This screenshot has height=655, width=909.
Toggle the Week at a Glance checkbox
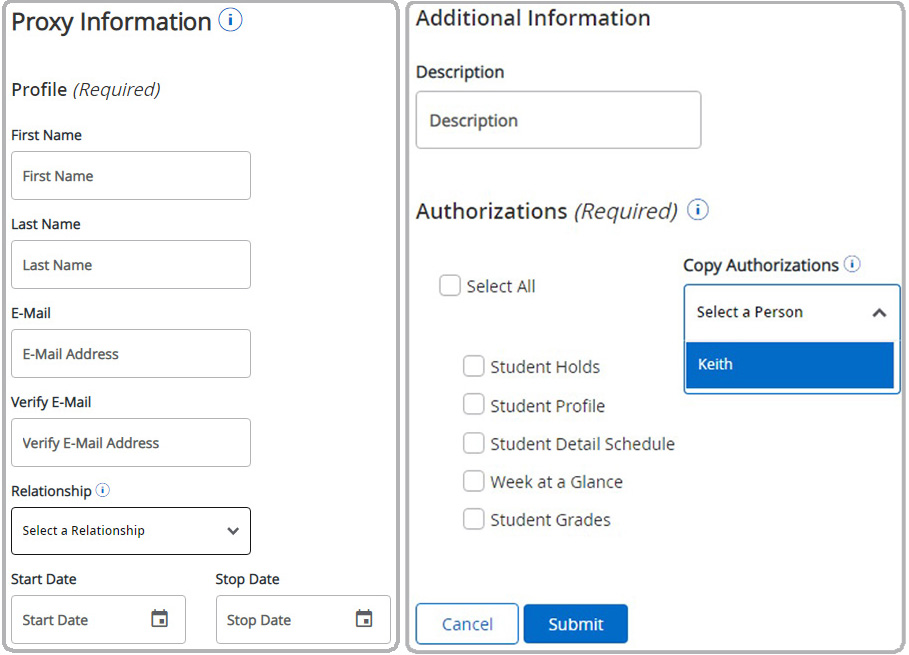coord(473,481)
